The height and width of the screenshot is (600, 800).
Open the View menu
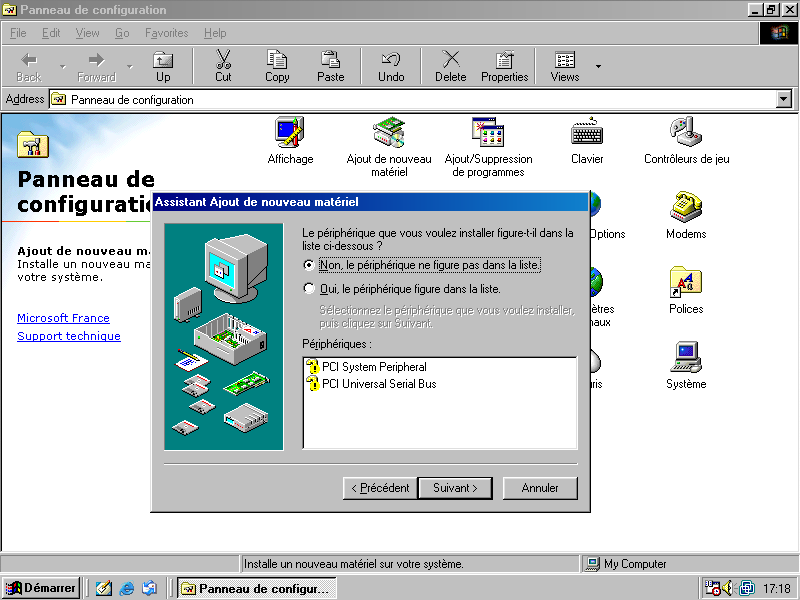[x=87, y=33]
